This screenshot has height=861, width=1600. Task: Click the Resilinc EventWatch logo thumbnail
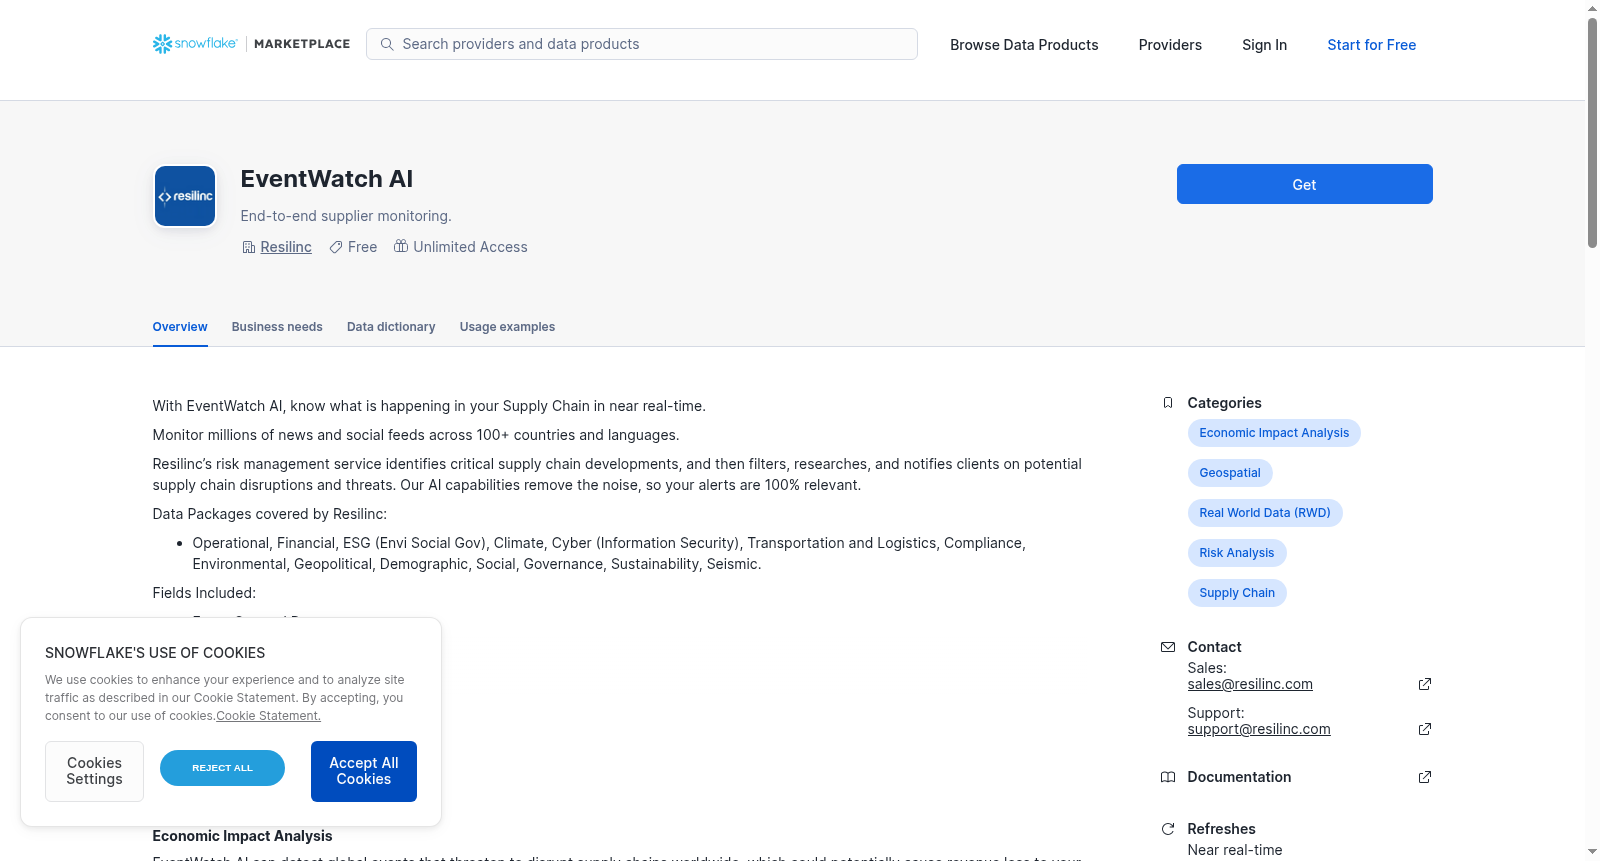(x=185, y=196)
